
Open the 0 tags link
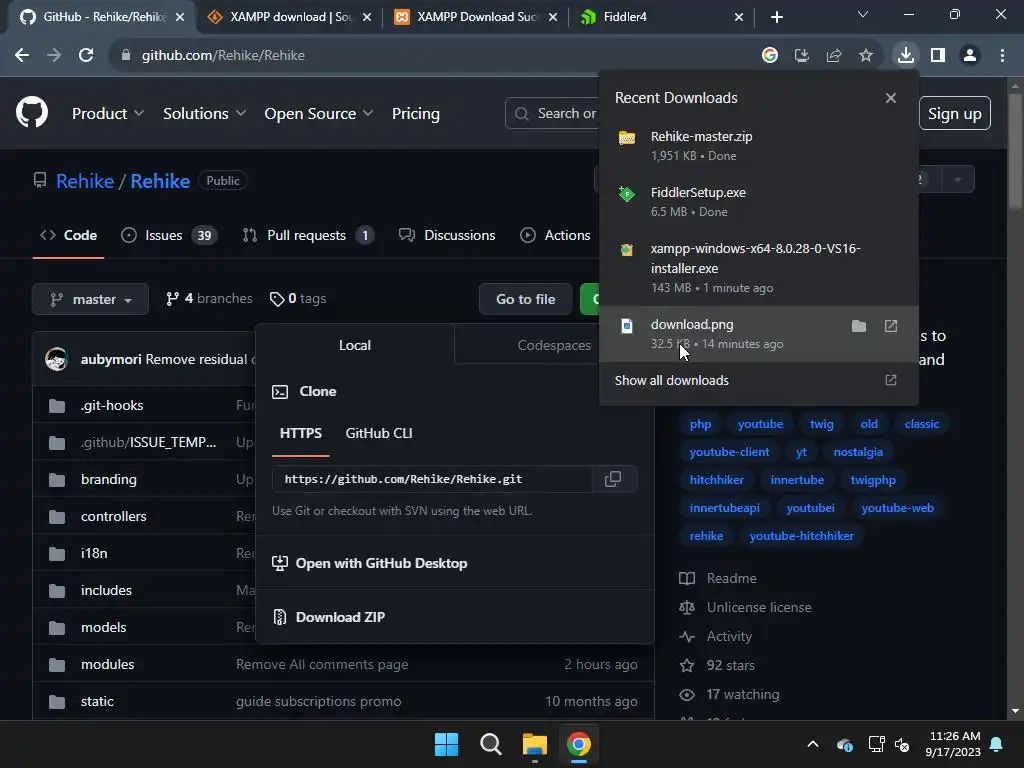[298, 298]
